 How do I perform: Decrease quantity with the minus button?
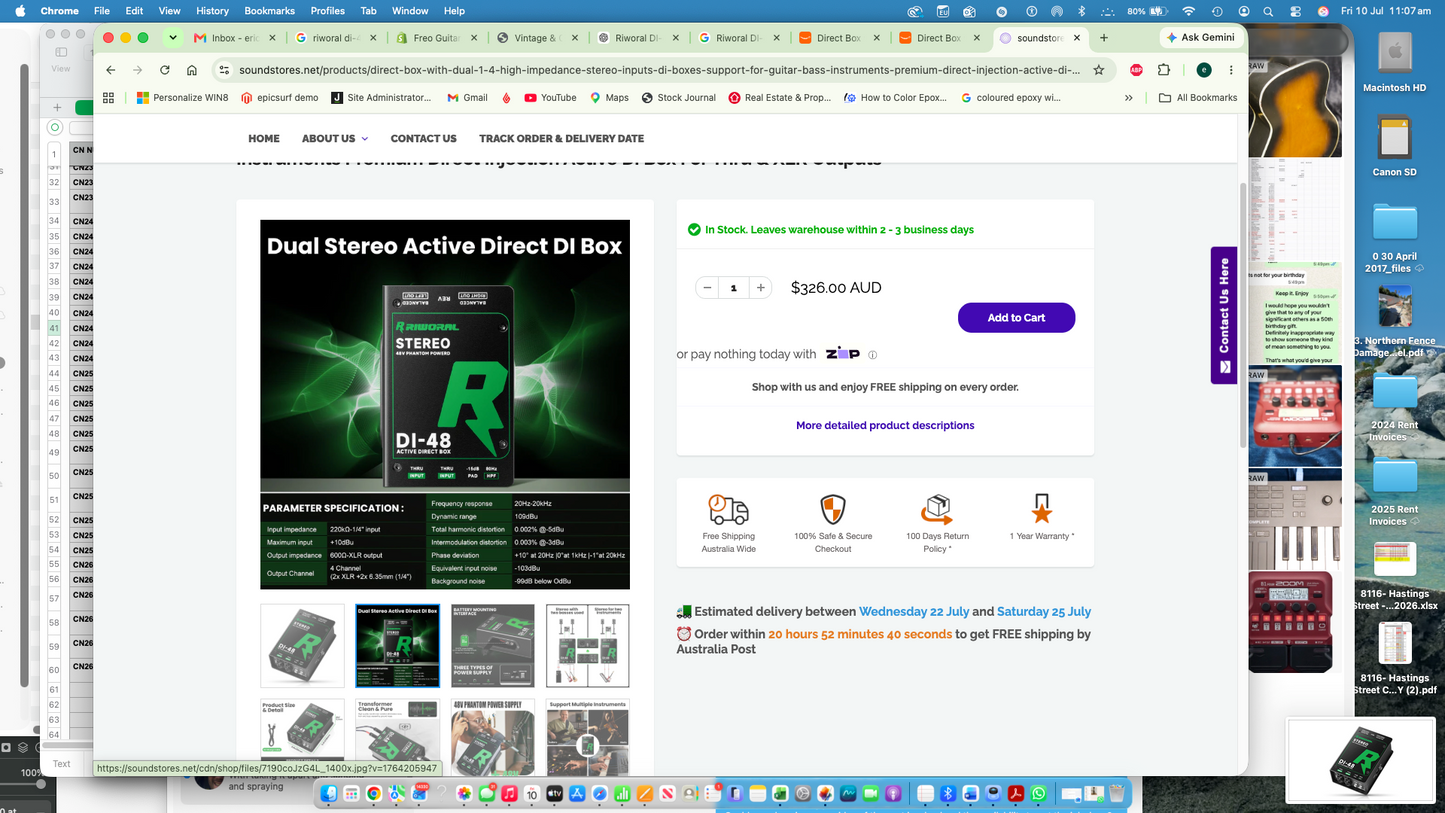707,288
